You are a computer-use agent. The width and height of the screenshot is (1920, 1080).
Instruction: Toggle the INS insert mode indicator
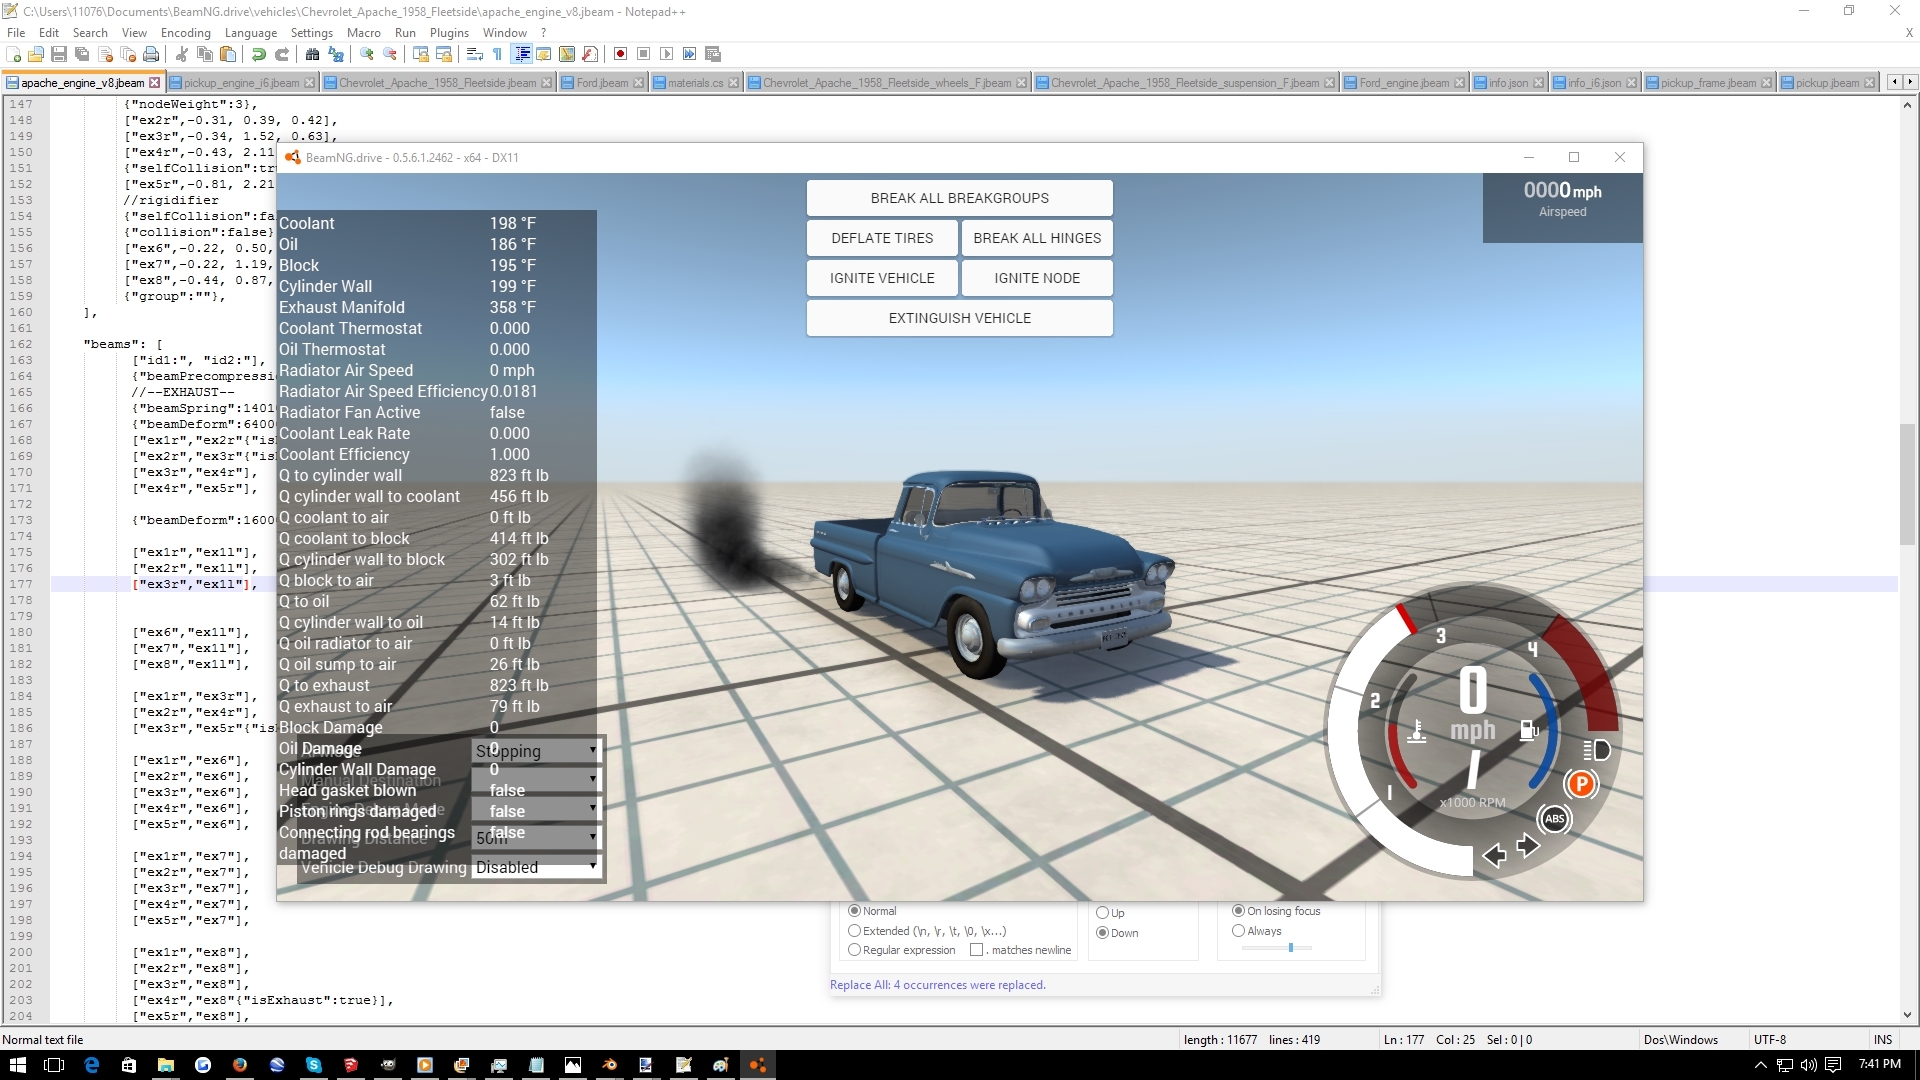[x=1883, y=1040]
